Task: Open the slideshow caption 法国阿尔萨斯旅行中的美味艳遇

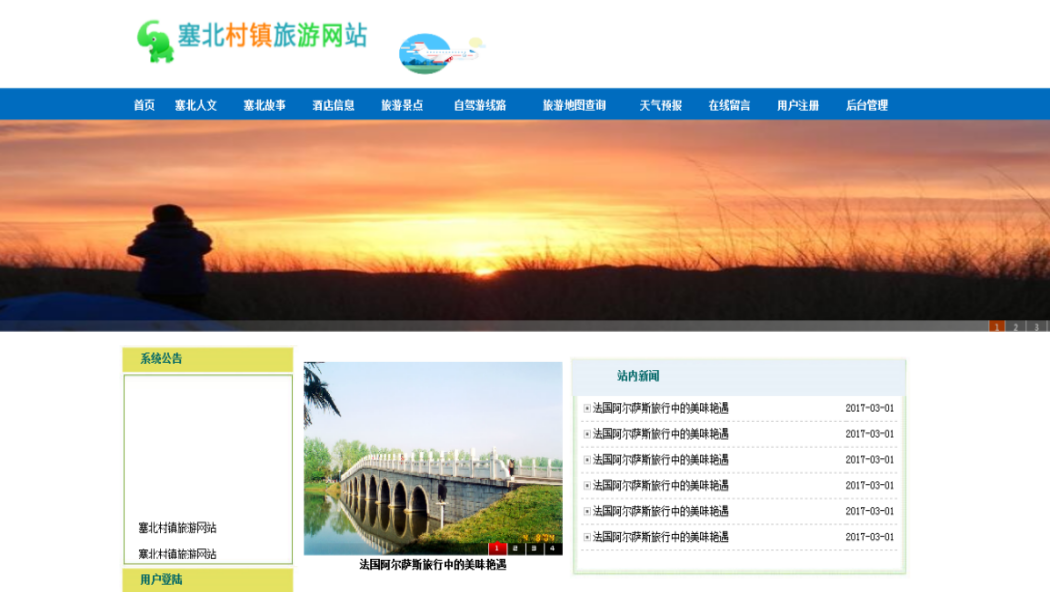Action: [x=433, y=565]
